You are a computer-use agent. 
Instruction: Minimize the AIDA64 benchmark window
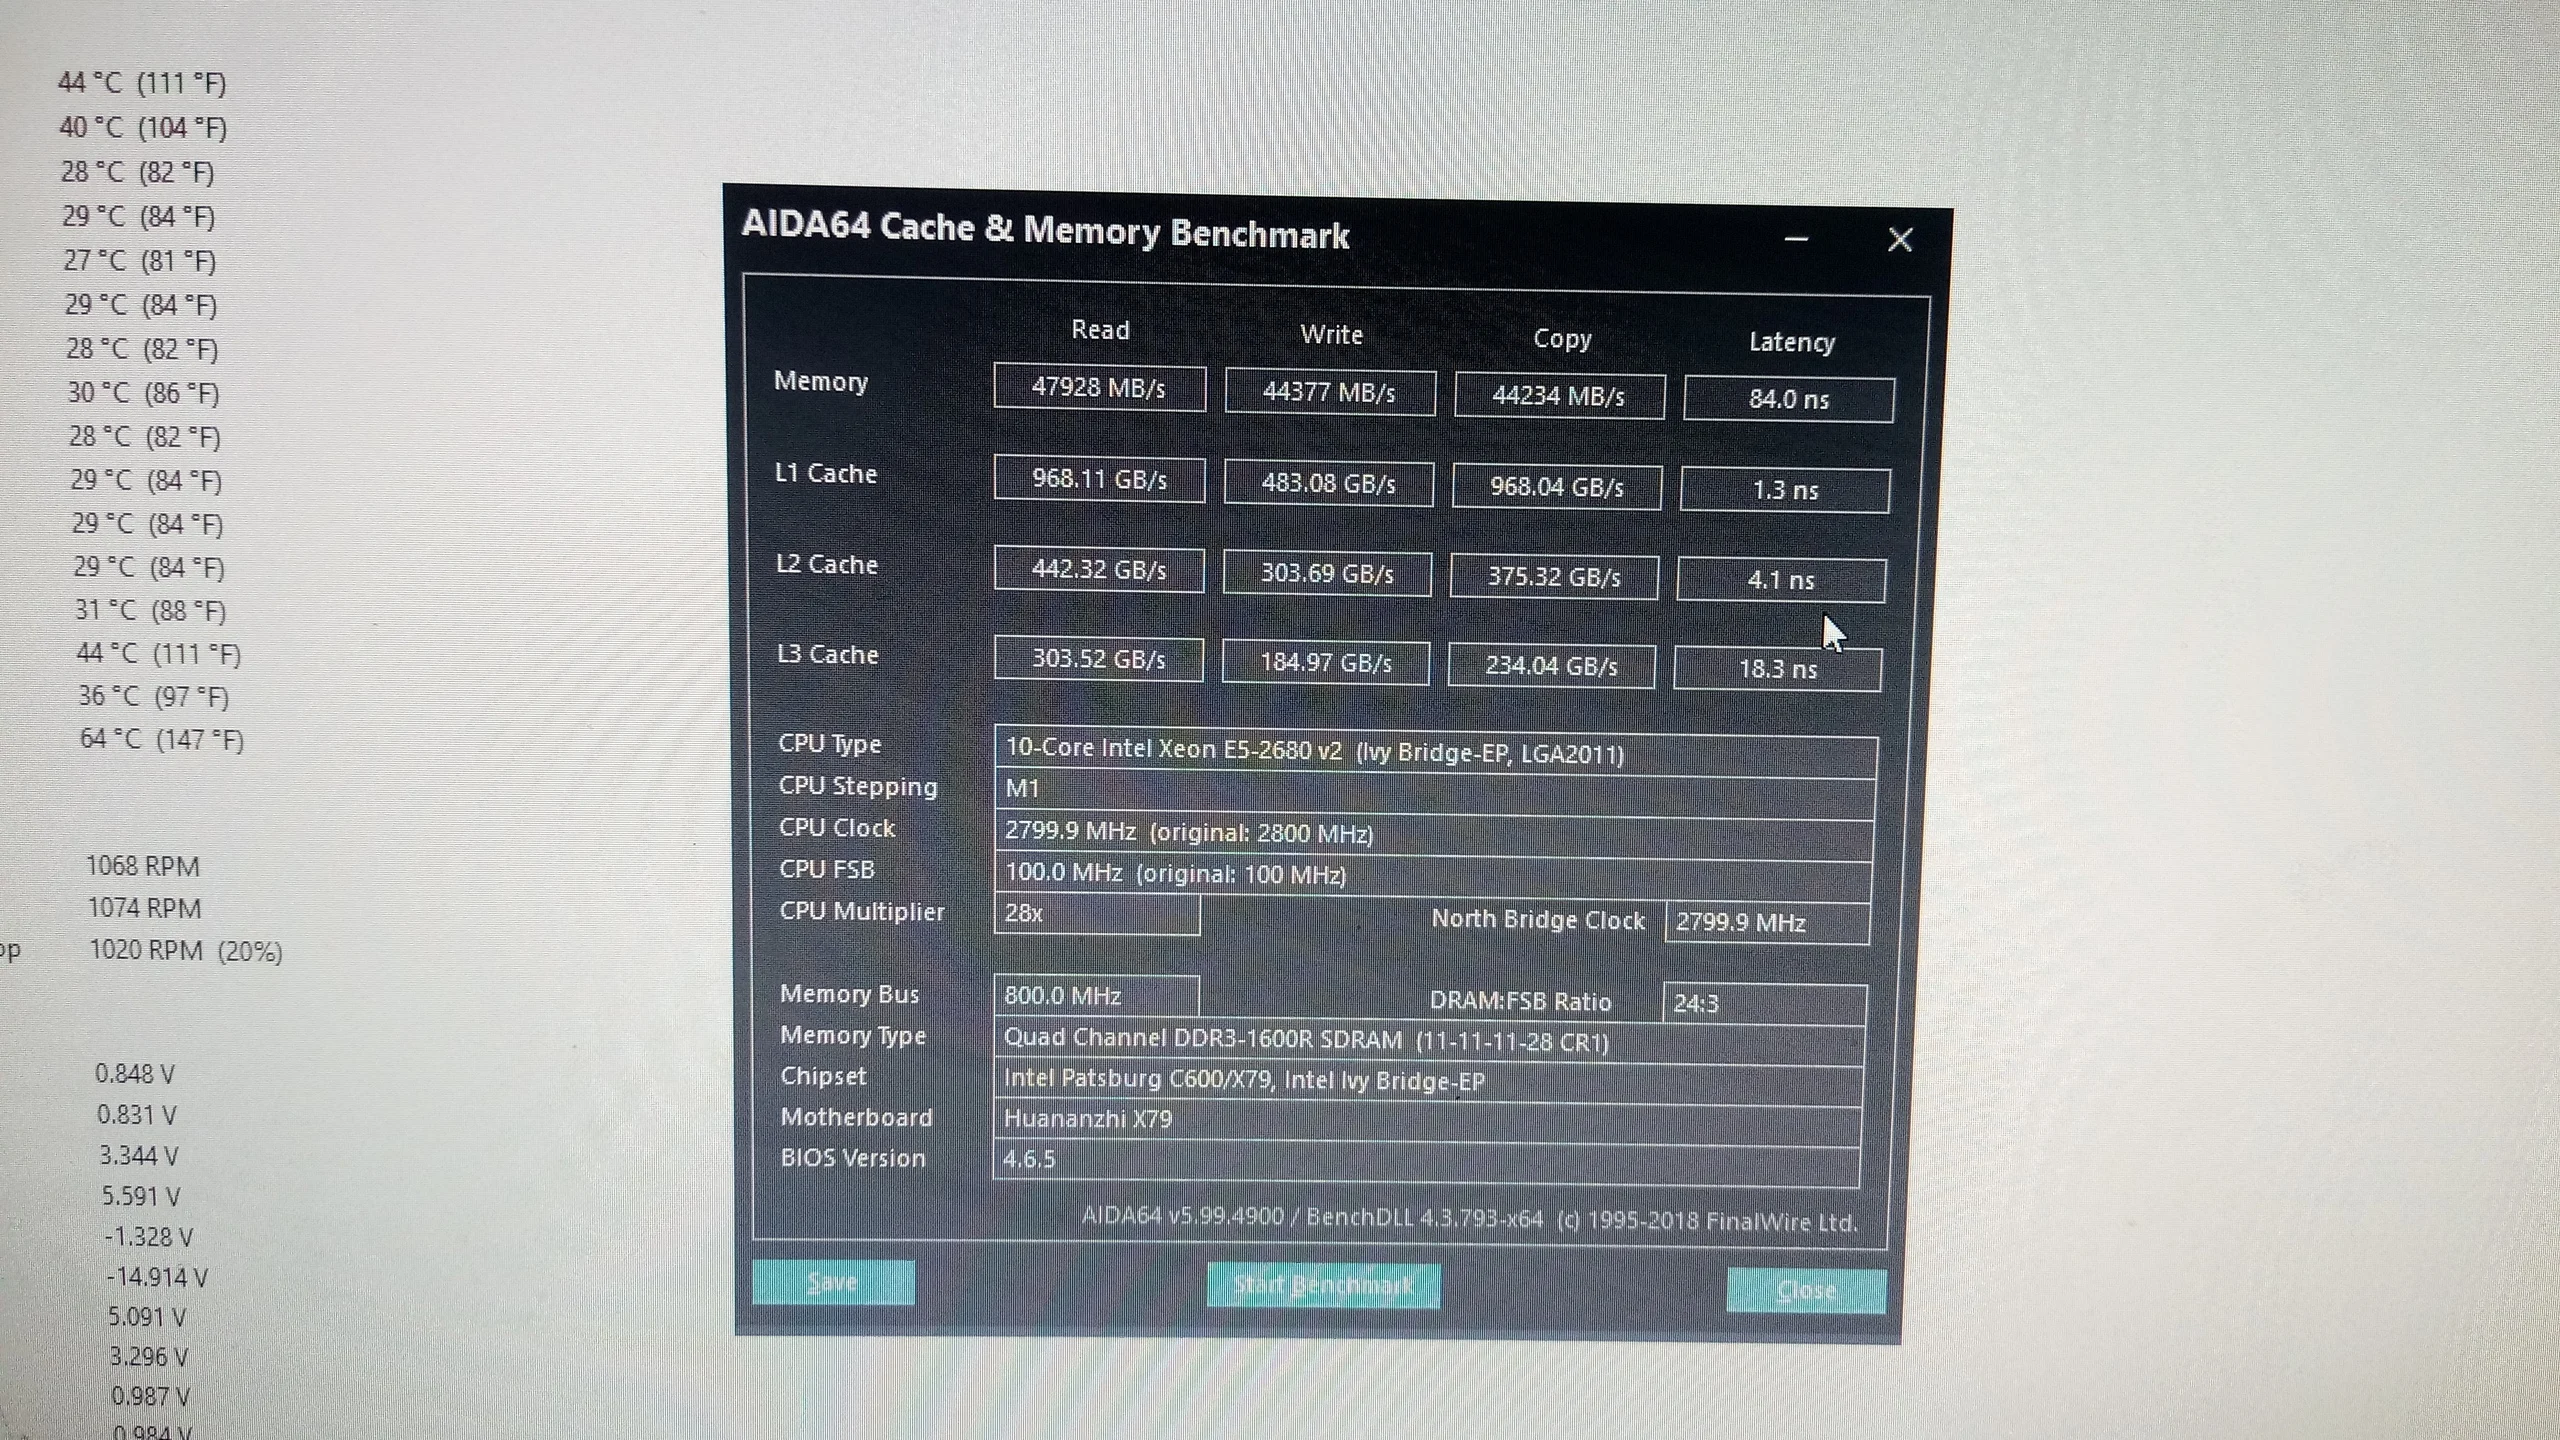tap(1796, 240)
